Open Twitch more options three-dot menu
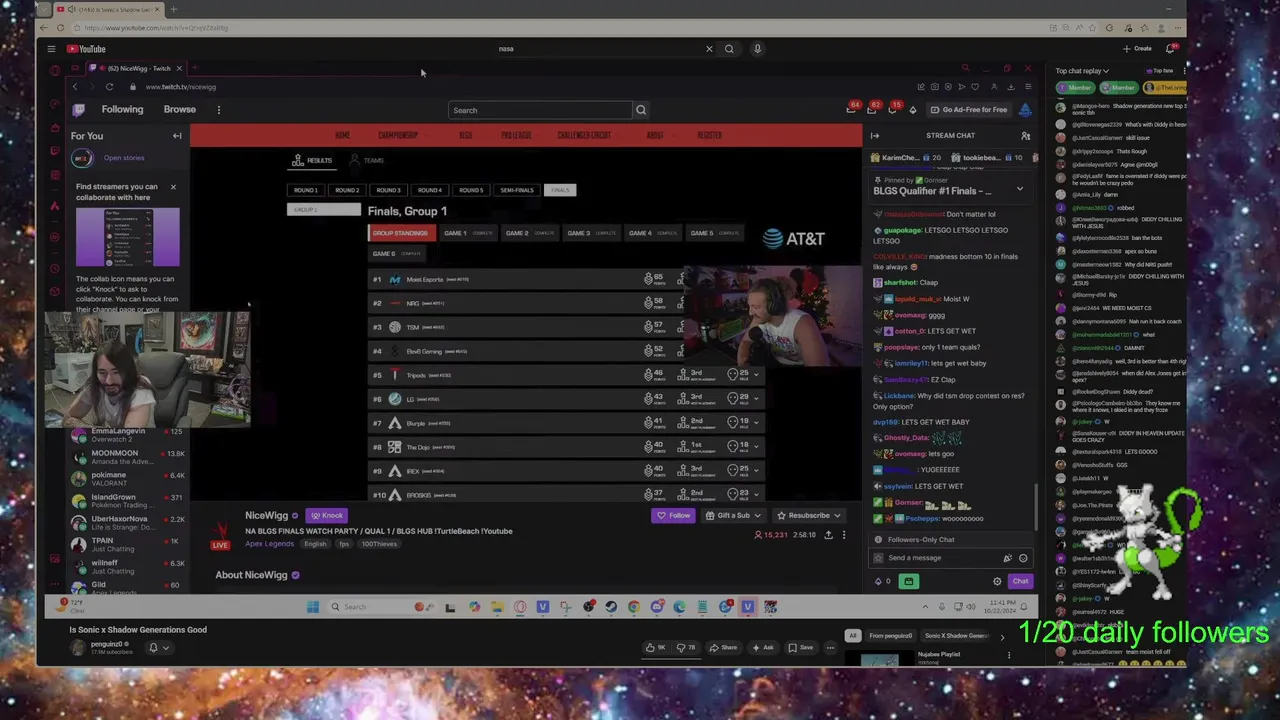This screenshot has height=720, width=1280. click(219, 110)
